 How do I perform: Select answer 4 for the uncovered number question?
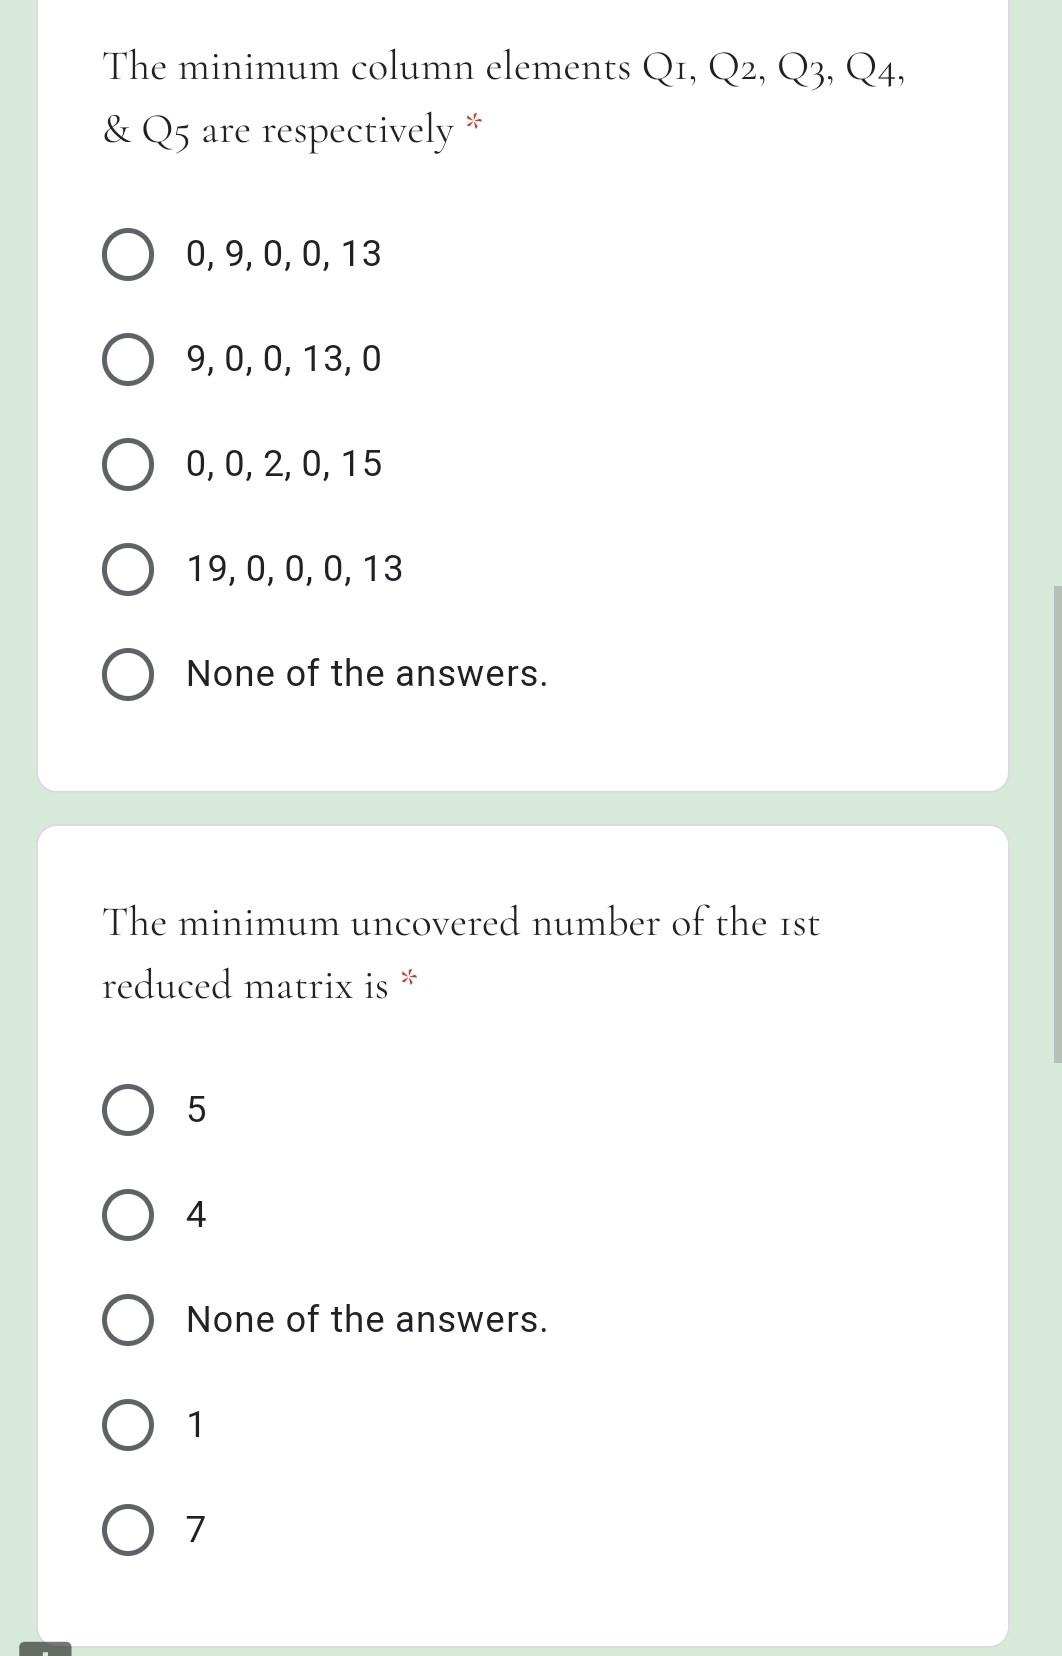point(196,1215)
